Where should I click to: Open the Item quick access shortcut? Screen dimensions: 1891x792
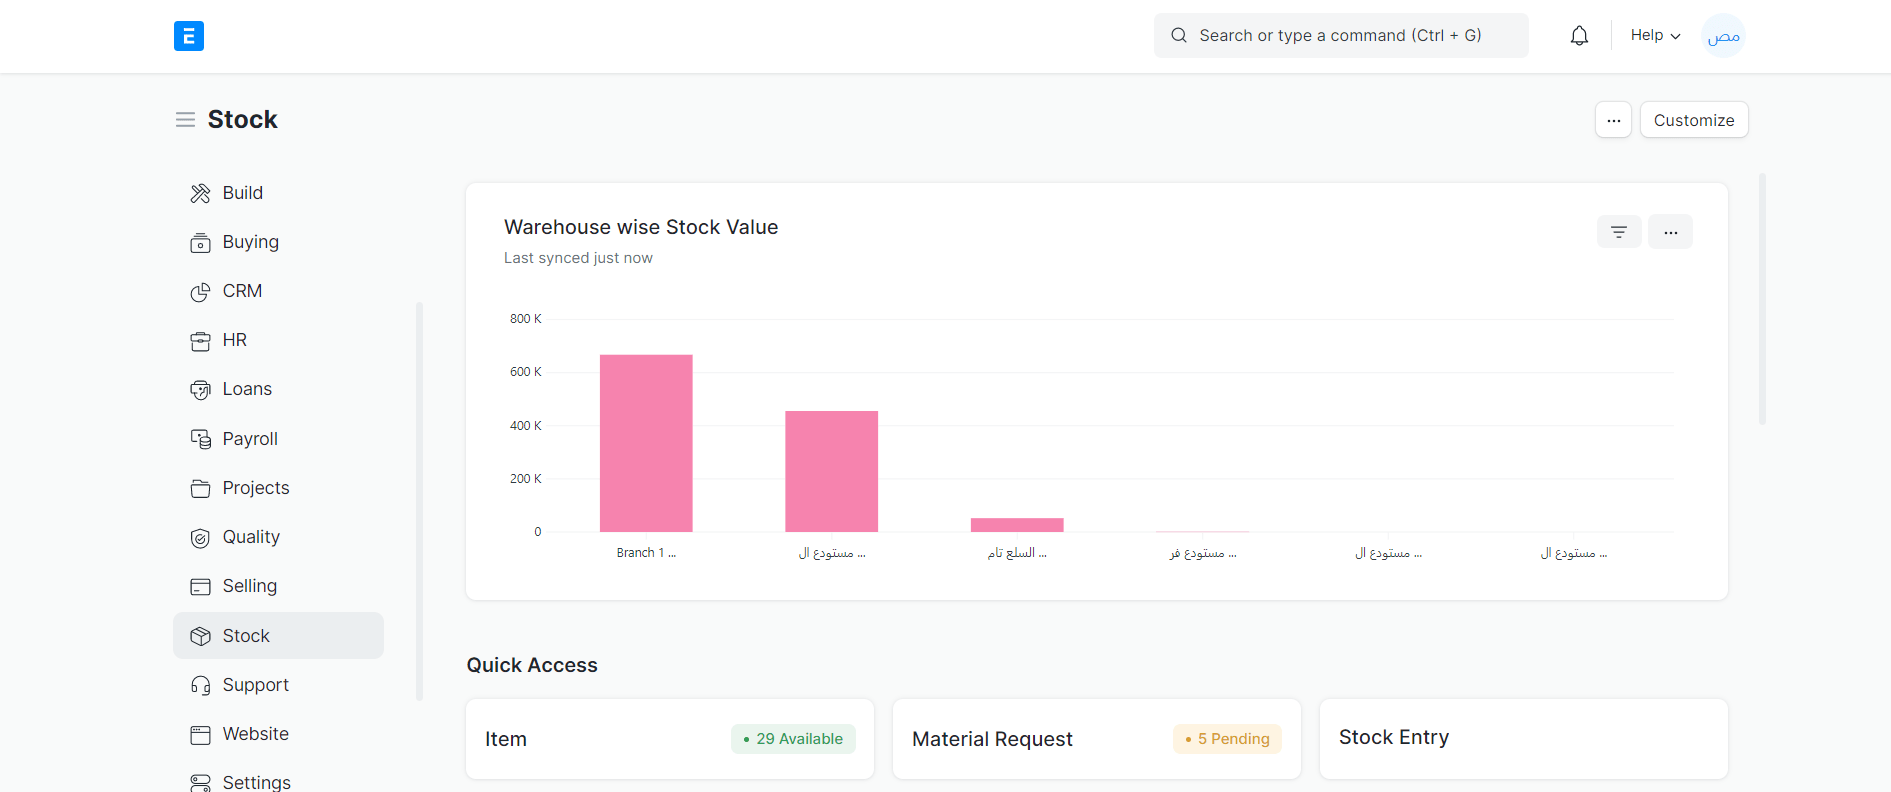pos(506,739)
